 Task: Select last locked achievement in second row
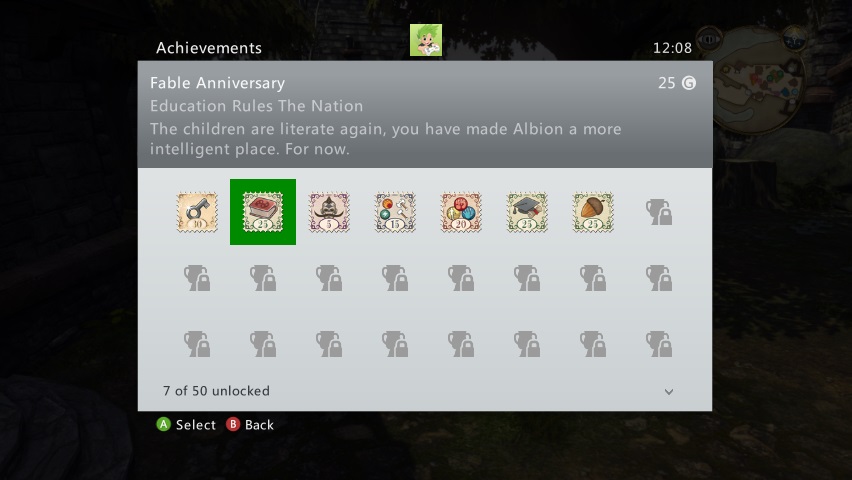[x=659, y=278]
